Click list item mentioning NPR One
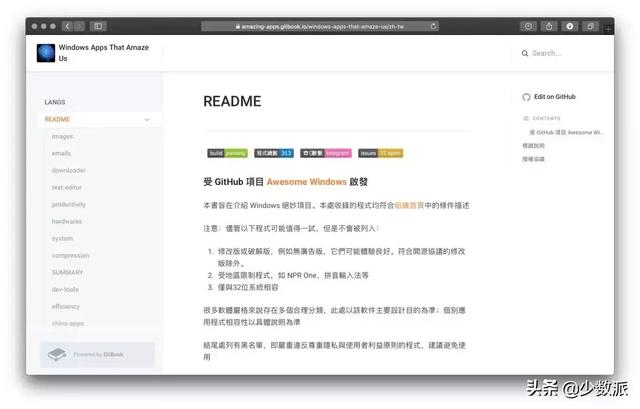The width and height of the screenshot is (640, 409). point(293,275)
